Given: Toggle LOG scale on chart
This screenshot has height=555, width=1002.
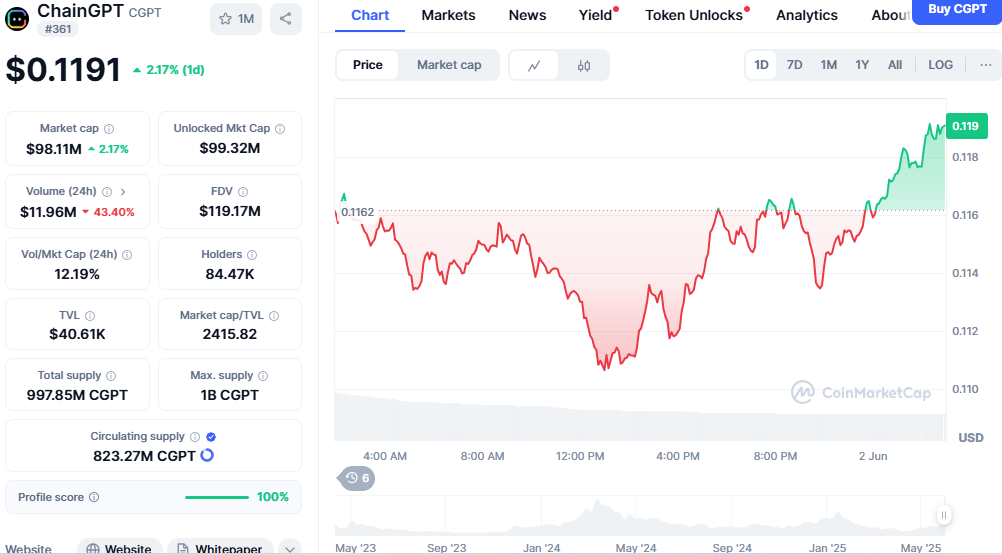Looking at the screenshot, I should [940, 65].
